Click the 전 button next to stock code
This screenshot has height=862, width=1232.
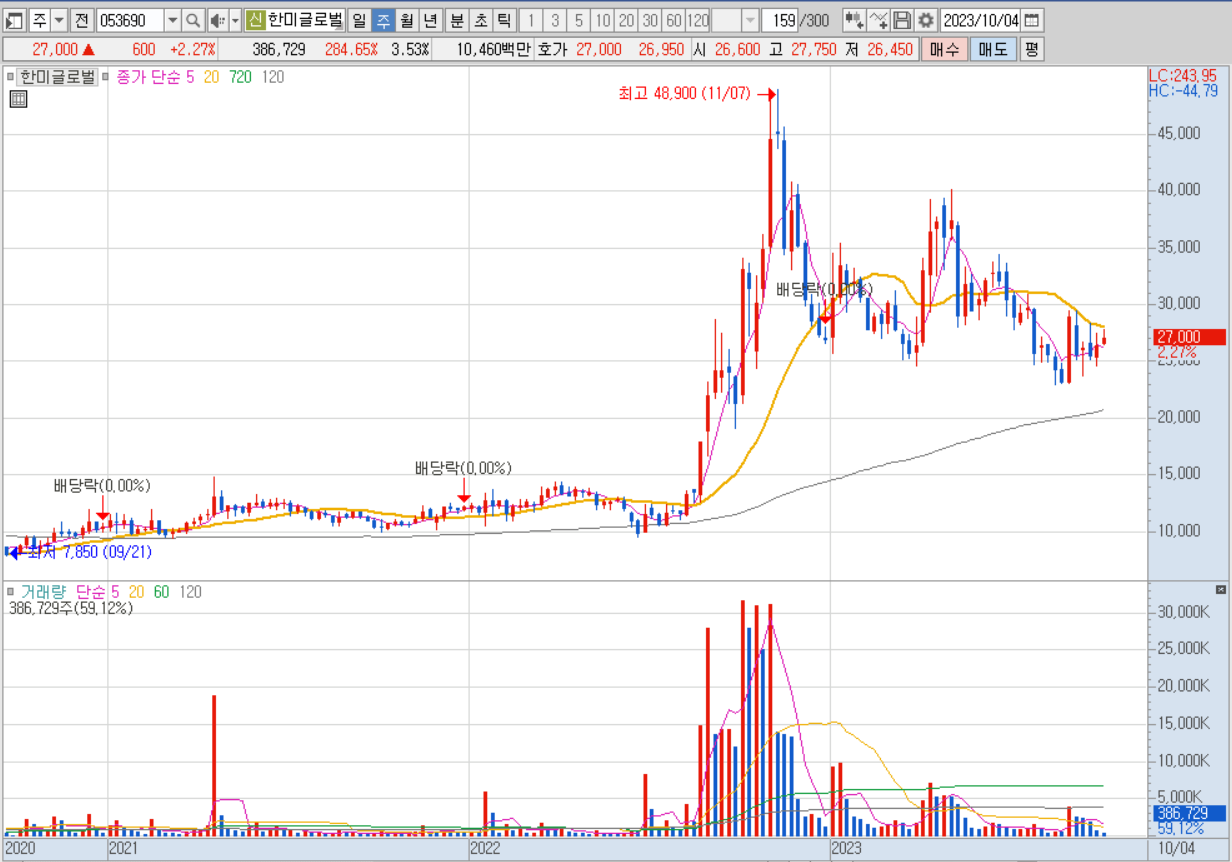(x=82, y=20)
